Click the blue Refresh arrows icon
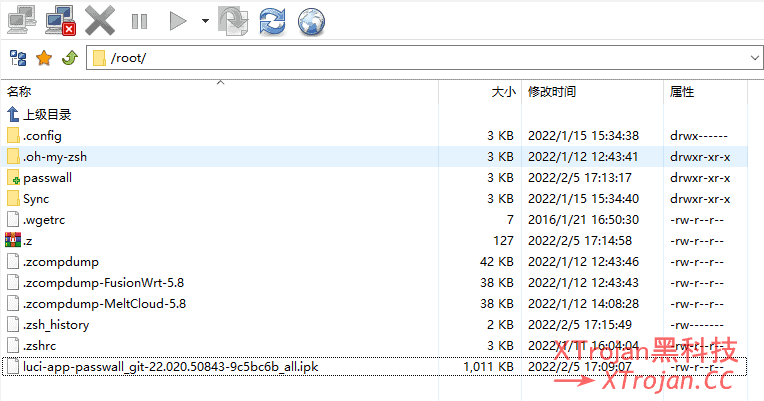This screenshot has width=764, height=401. [272, 19]
